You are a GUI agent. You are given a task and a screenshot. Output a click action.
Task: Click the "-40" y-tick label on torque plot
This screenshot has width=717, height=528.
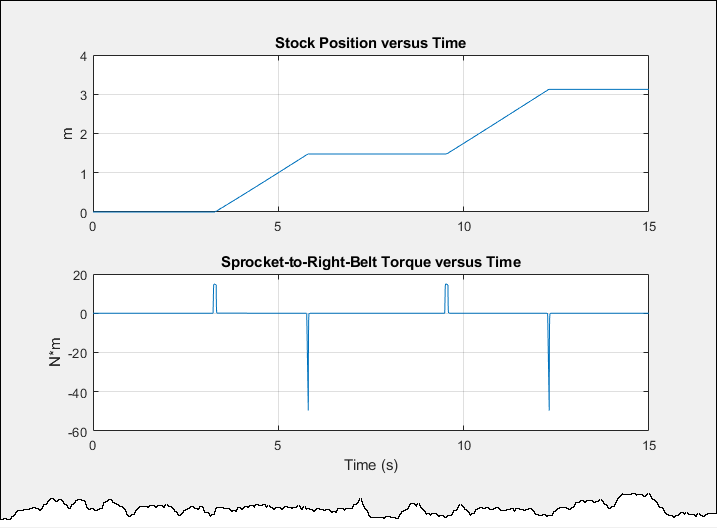76,392
